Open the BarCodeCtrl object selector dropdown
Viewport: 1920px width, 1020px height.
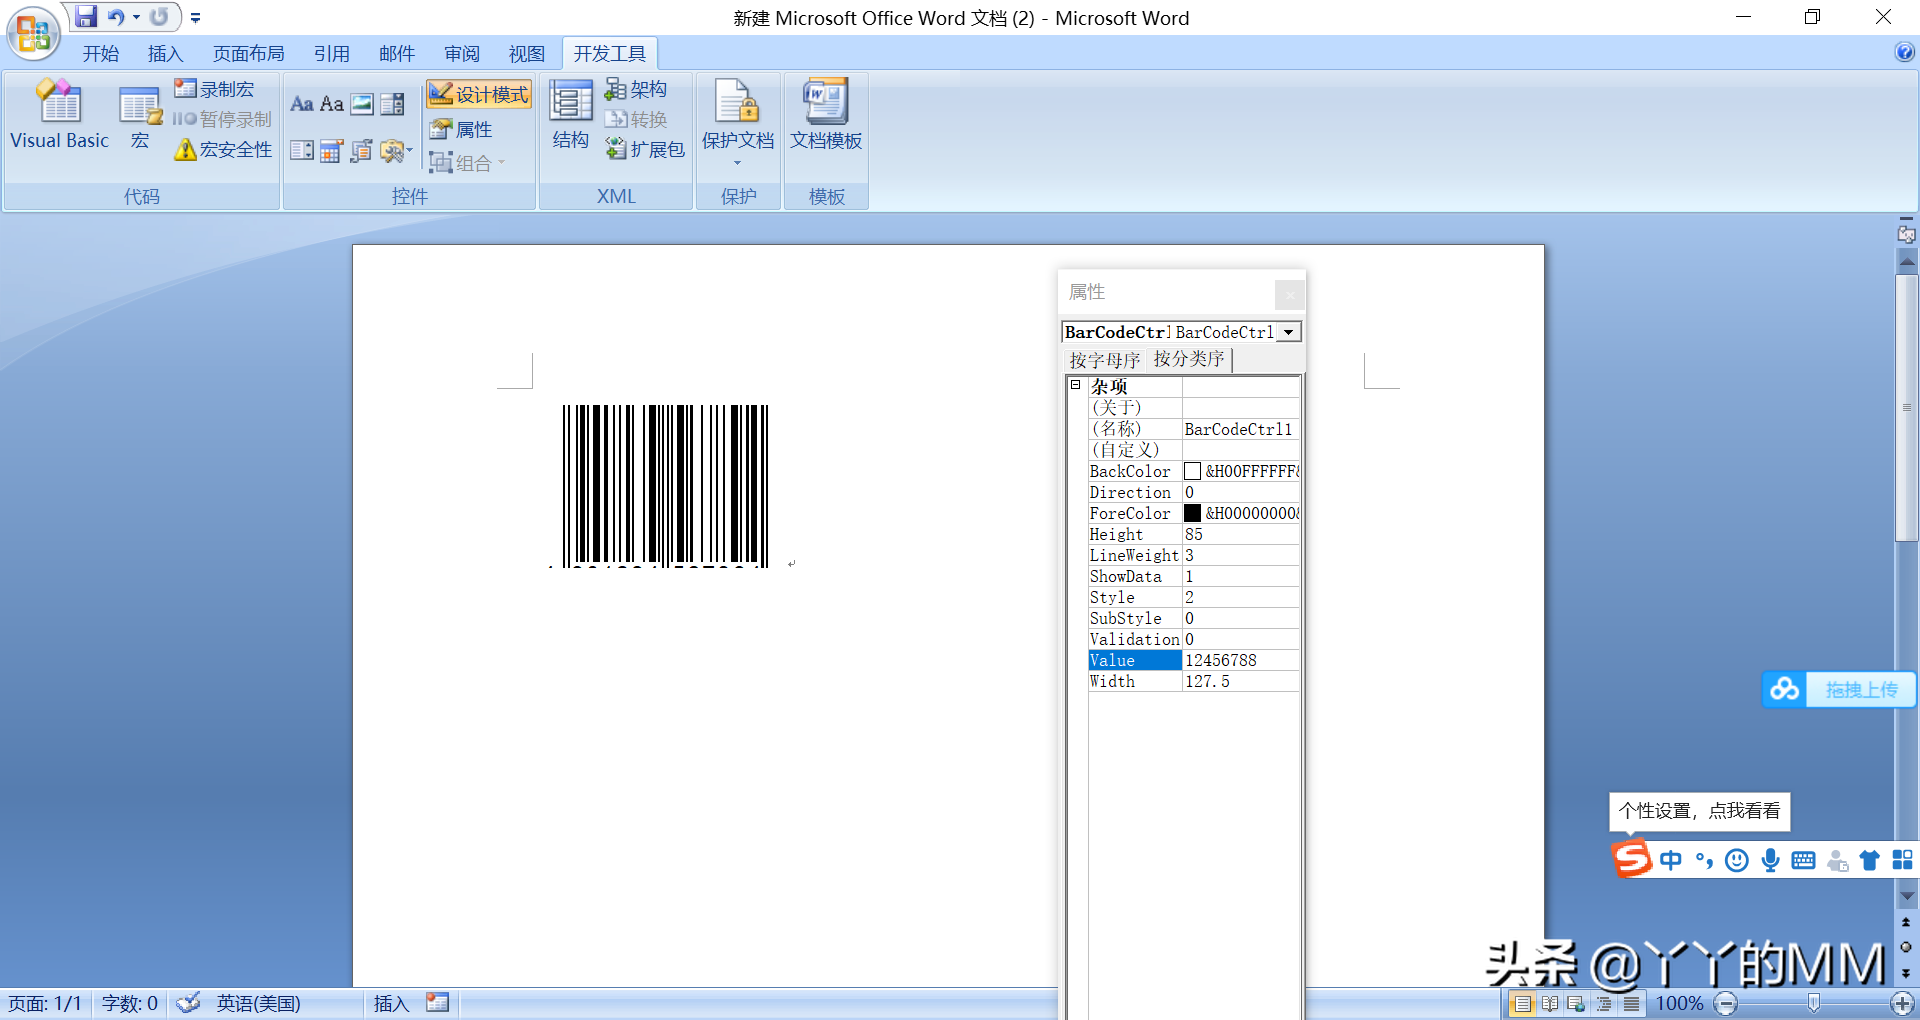point(1289,332)
